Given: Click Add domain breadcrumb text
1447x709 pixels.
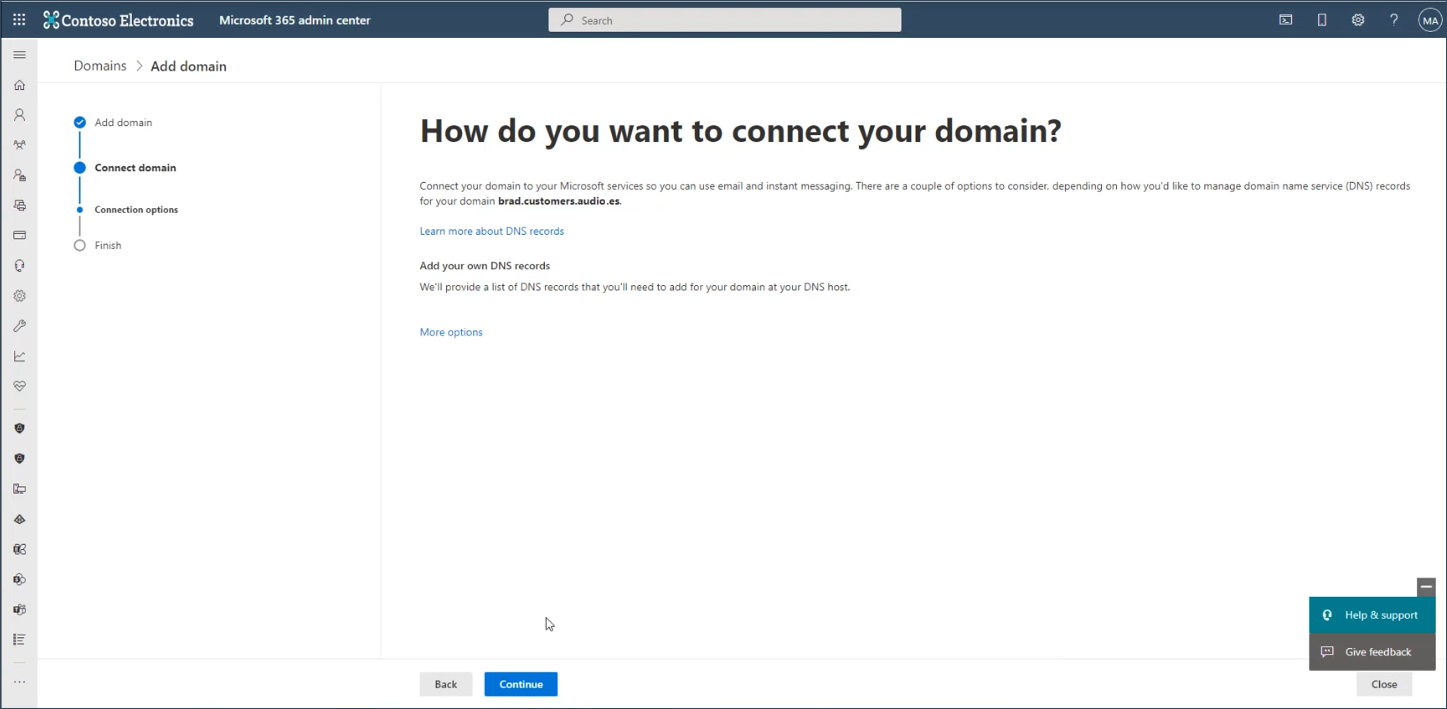Looking at the screenshot, I should point(189,66).
